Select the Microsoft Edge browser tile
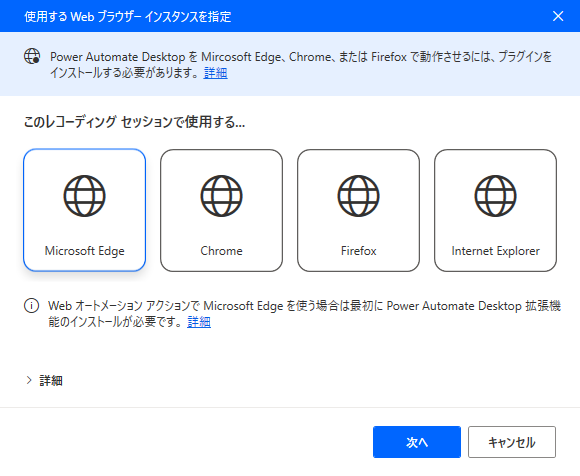The height and width of the screenshot is (476, 580). pos(84,210)
